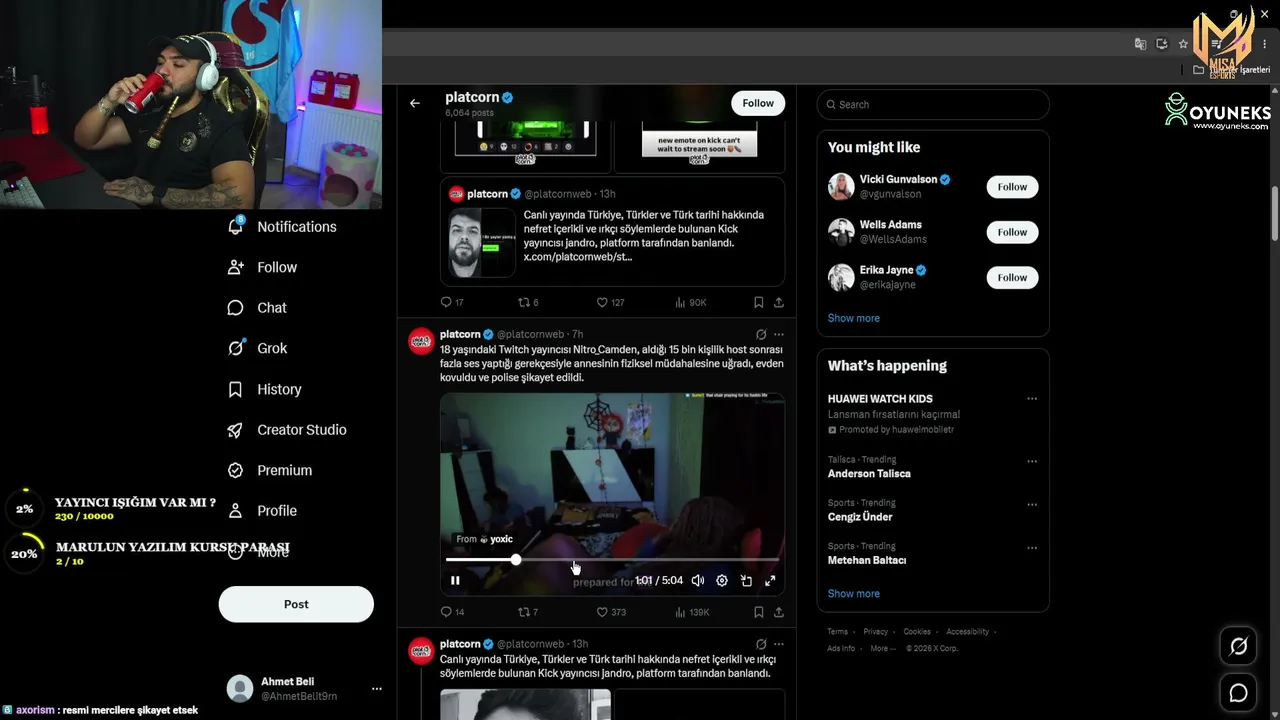Show more trends under What's happening

pos(854,594)
